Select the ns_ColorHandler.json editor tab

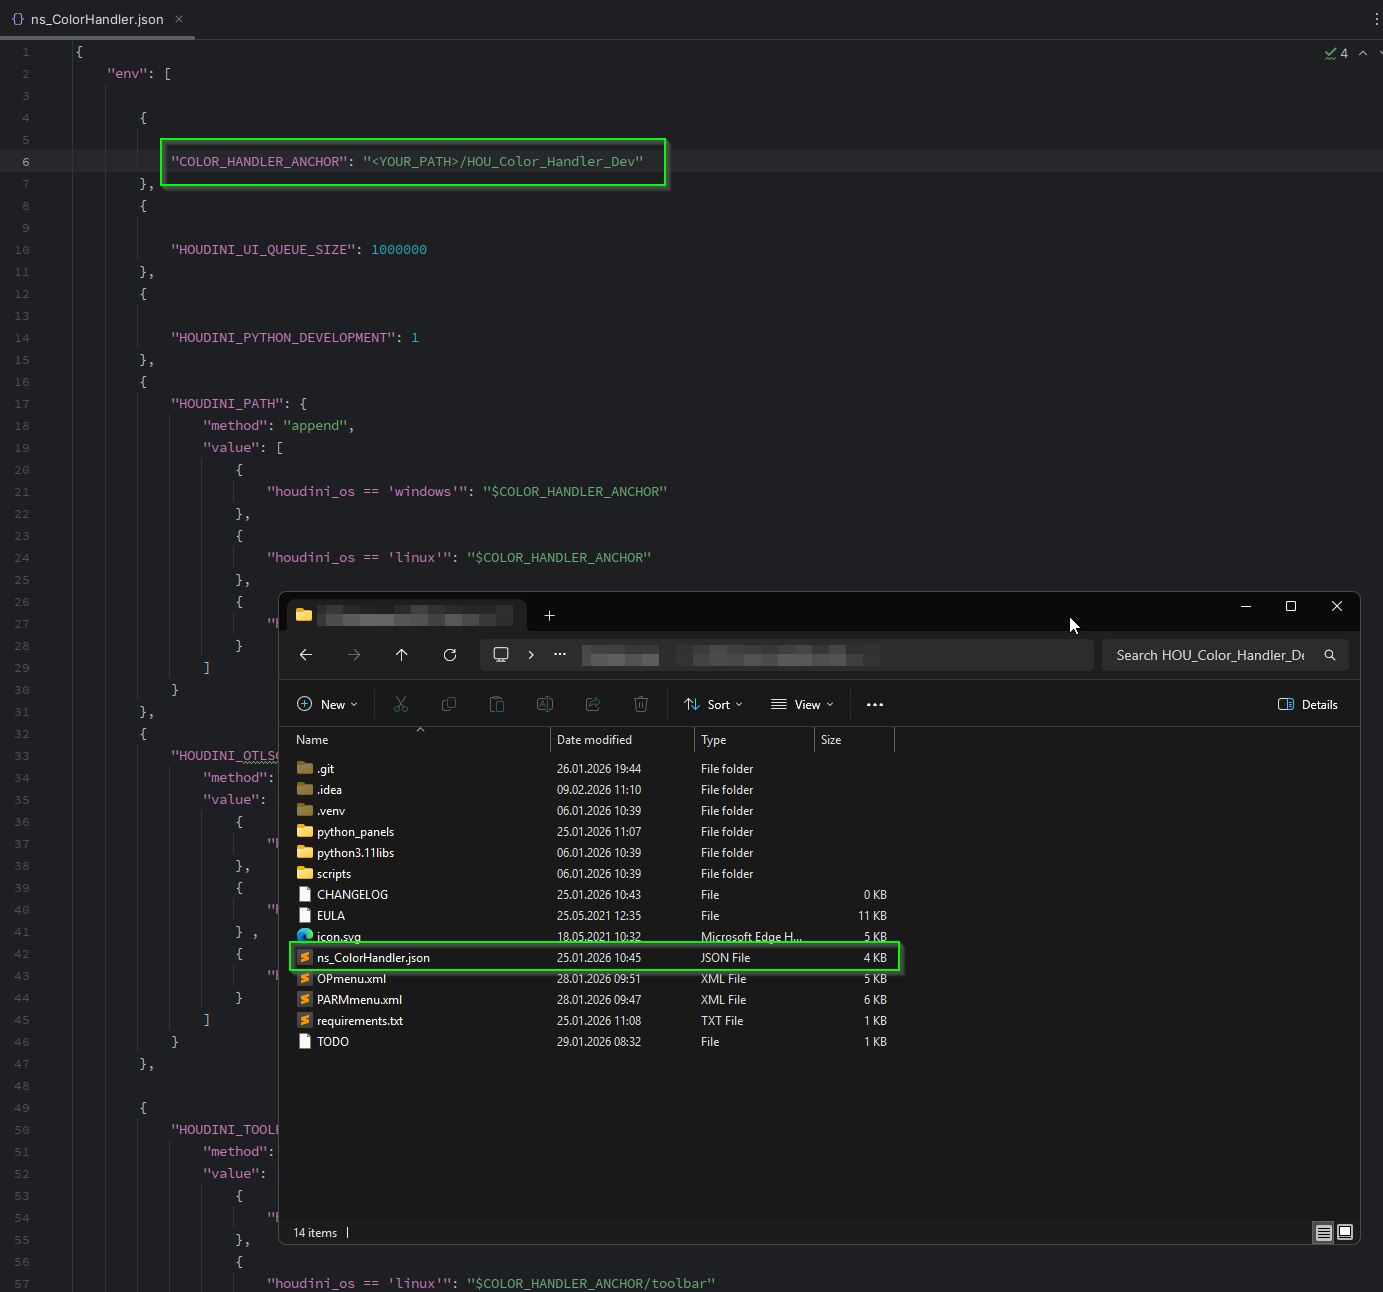coord(96,19)
